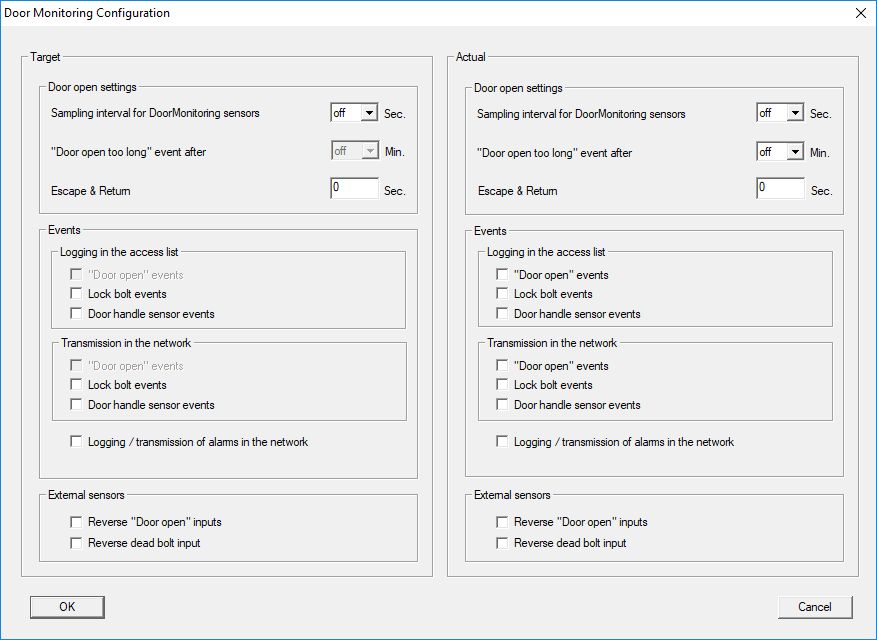877x640 pixels.
Task: Enable Target logging Lock bolt events checkbox
Action: 77,294
